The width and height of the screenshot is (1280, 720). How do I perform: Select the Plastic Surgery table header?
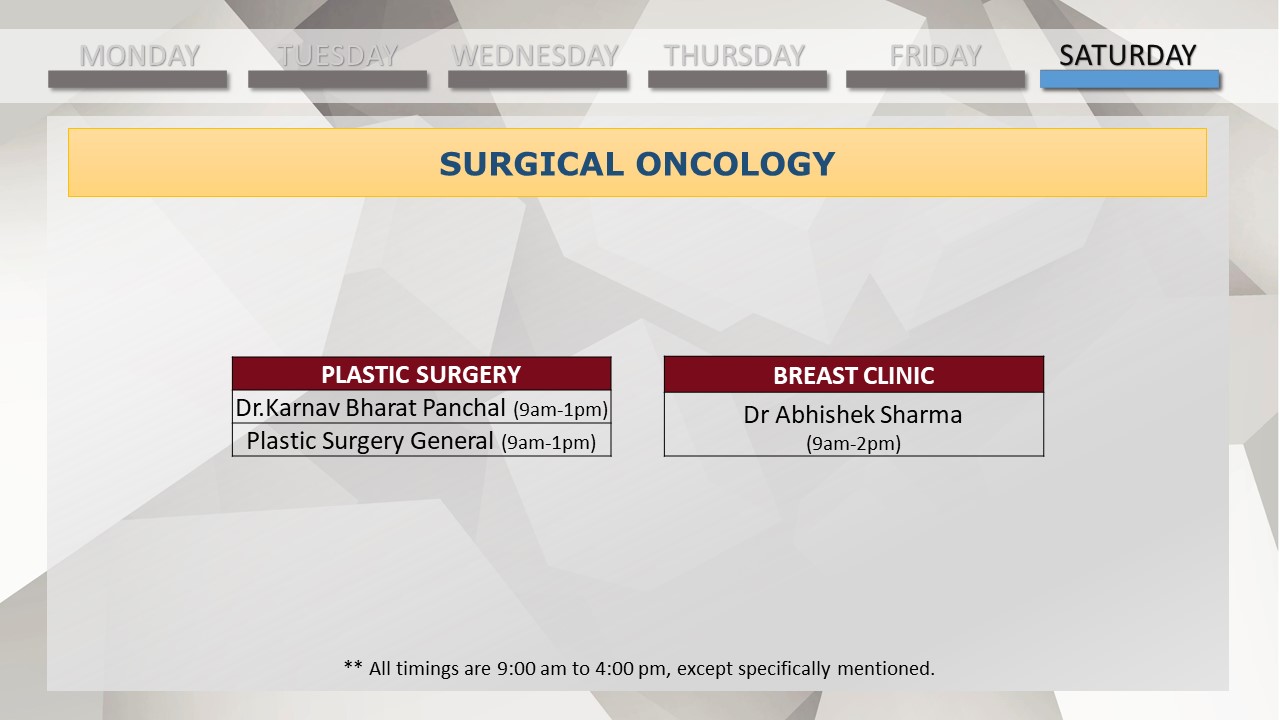click(421, 374)
